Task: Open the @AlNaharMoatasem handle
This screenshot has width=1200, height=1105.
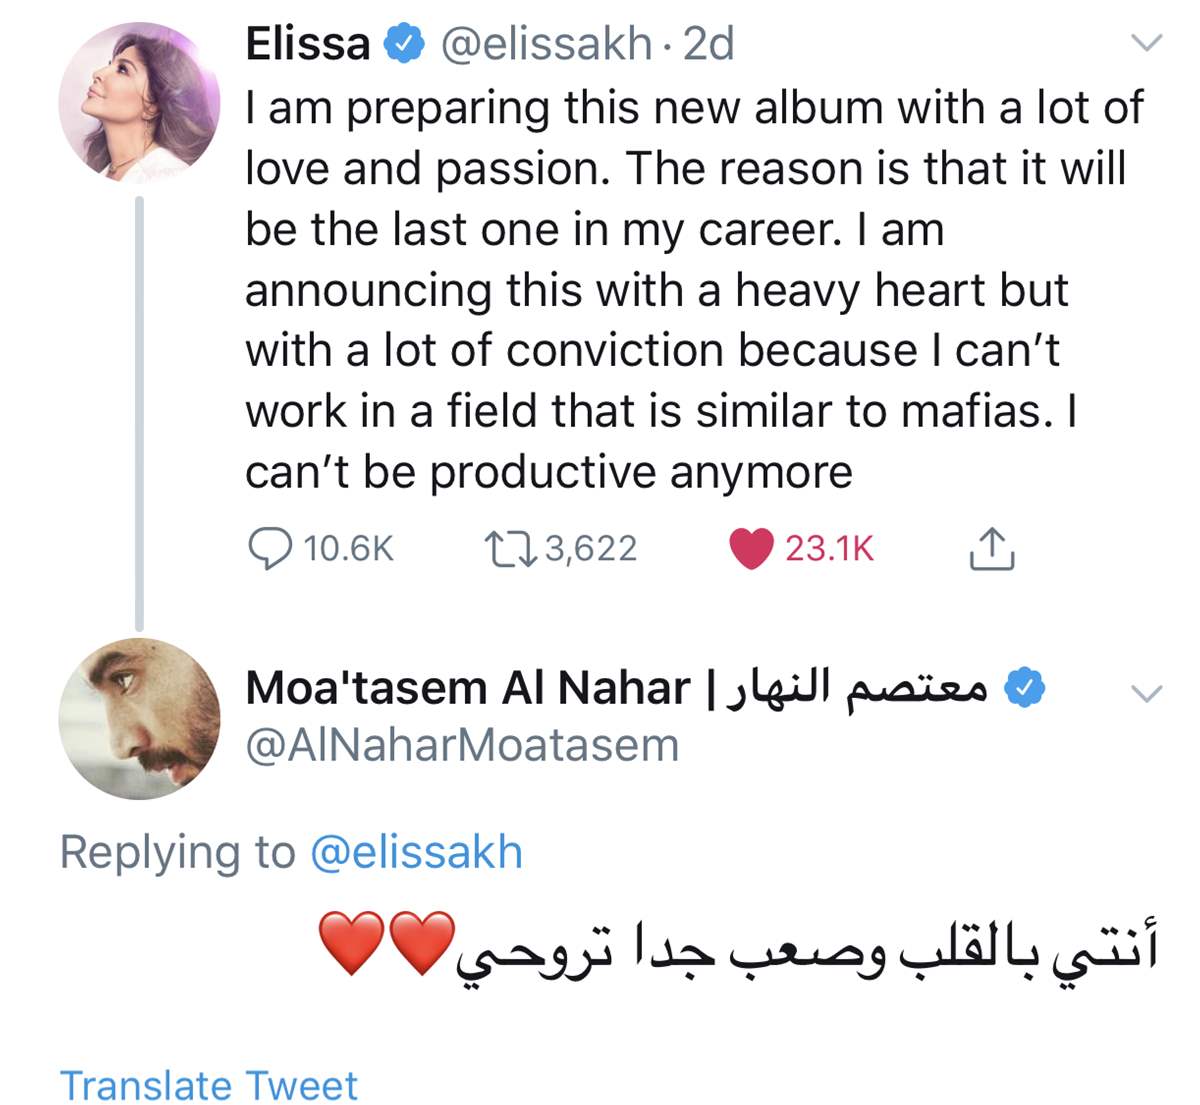Action: [x=462, y=746]
